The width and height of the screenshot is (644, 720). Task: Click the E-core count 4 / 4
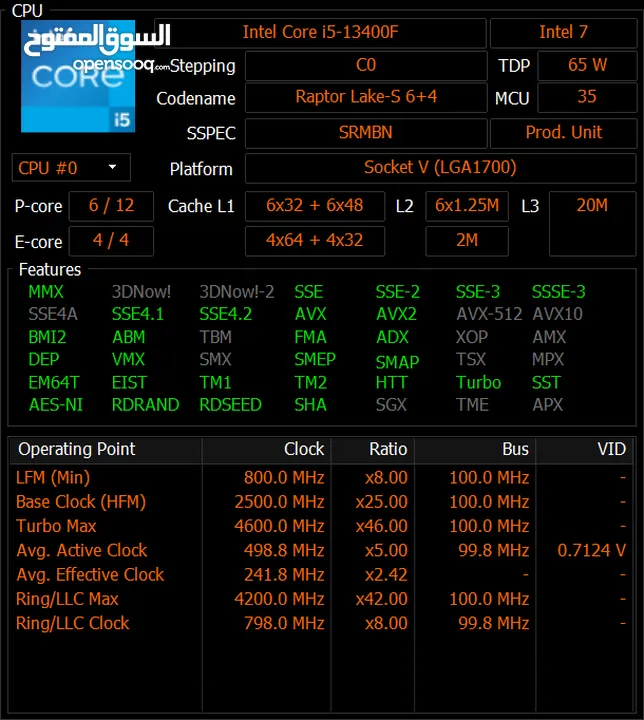[x=111, y=241]
